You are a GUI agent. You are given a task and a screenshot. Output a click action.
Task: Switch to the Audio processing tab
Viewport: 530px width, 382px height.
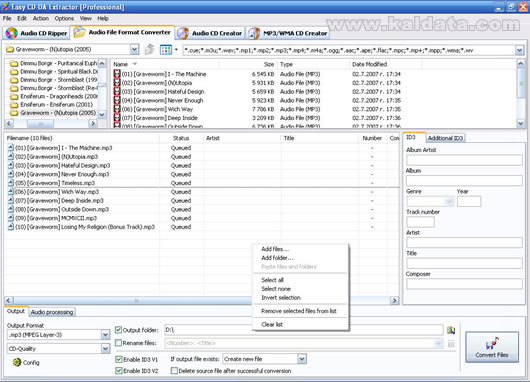tap(52, 312)
